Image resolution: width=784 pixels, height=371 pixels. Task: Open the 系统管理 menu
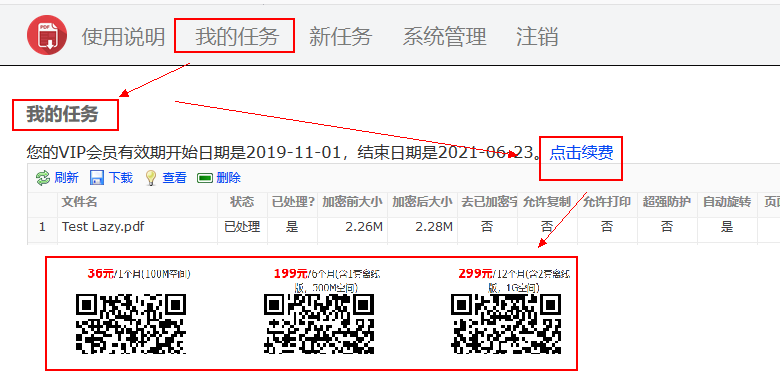tap(444, 36)
